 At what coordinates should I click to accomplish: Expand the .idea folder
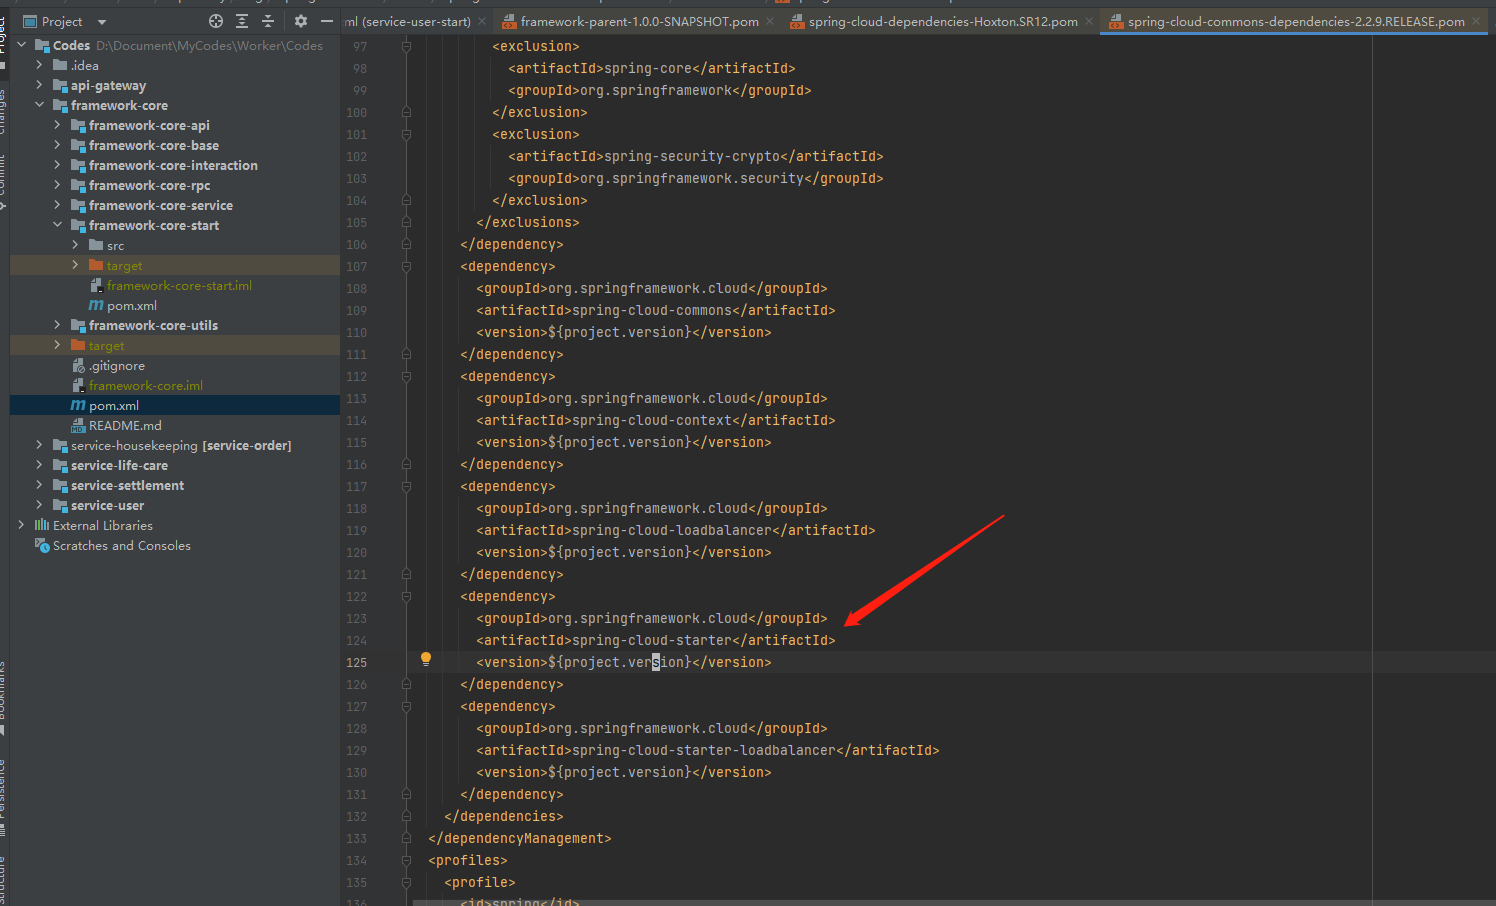39,65
